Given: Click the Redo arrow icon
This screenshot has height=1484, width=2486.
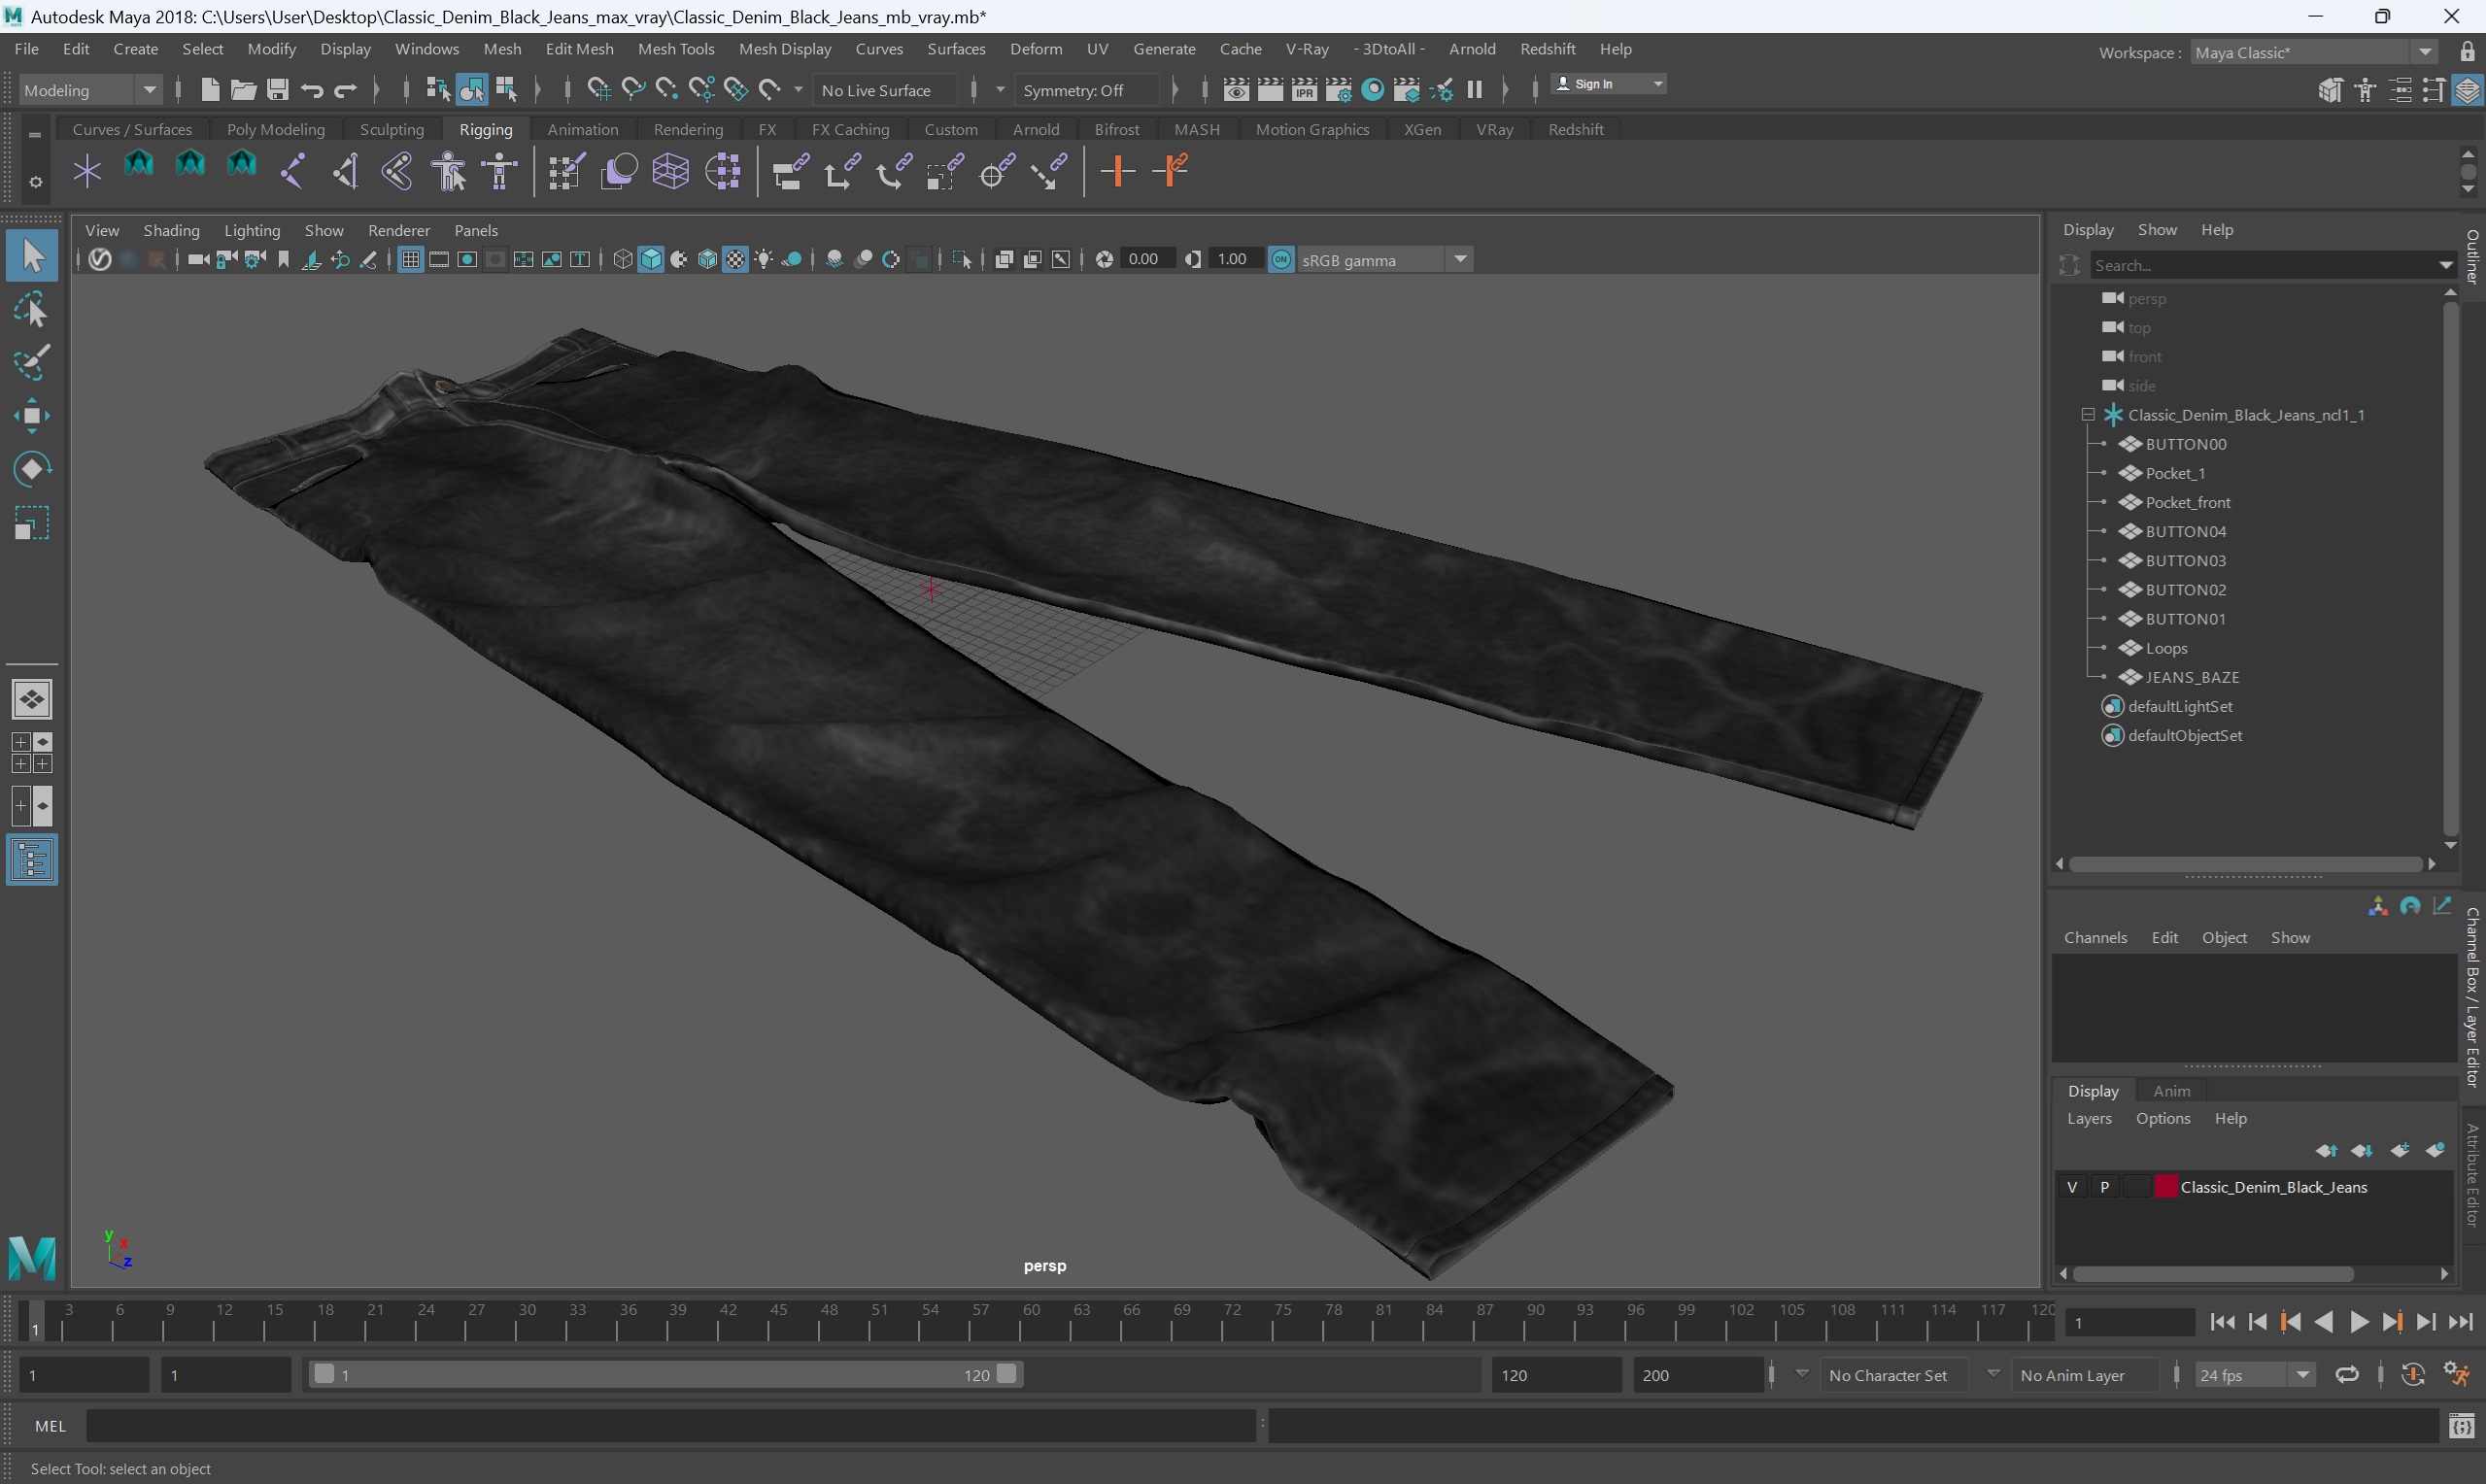Looking at the screenshot, I should (345, 90).
